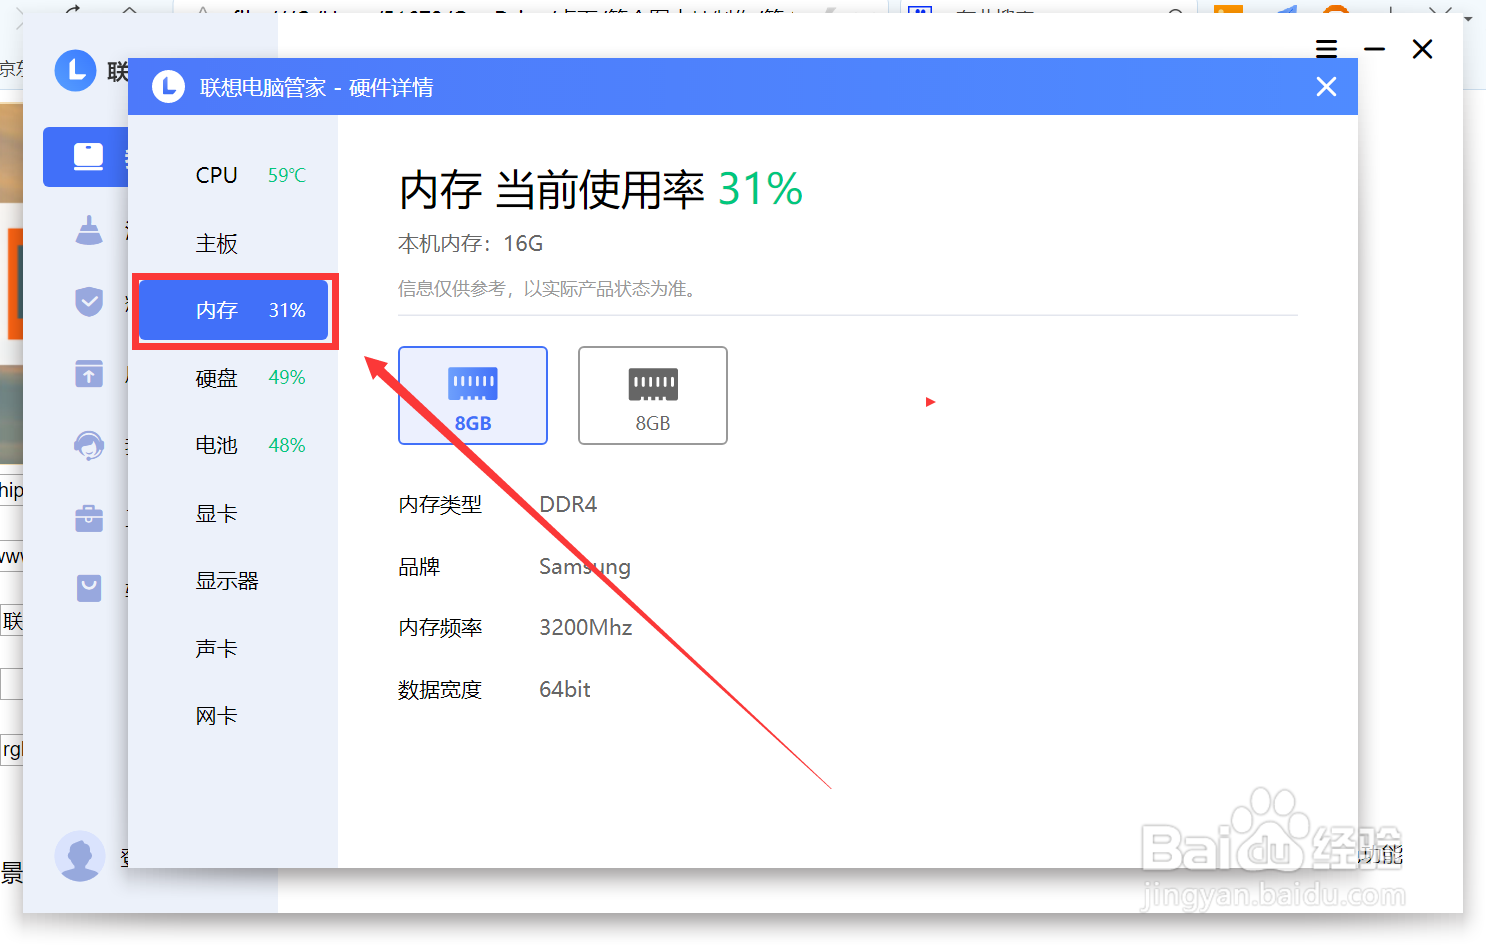Select the second 8GB memory module
1486x946 pixels.
tap(652, 395)
